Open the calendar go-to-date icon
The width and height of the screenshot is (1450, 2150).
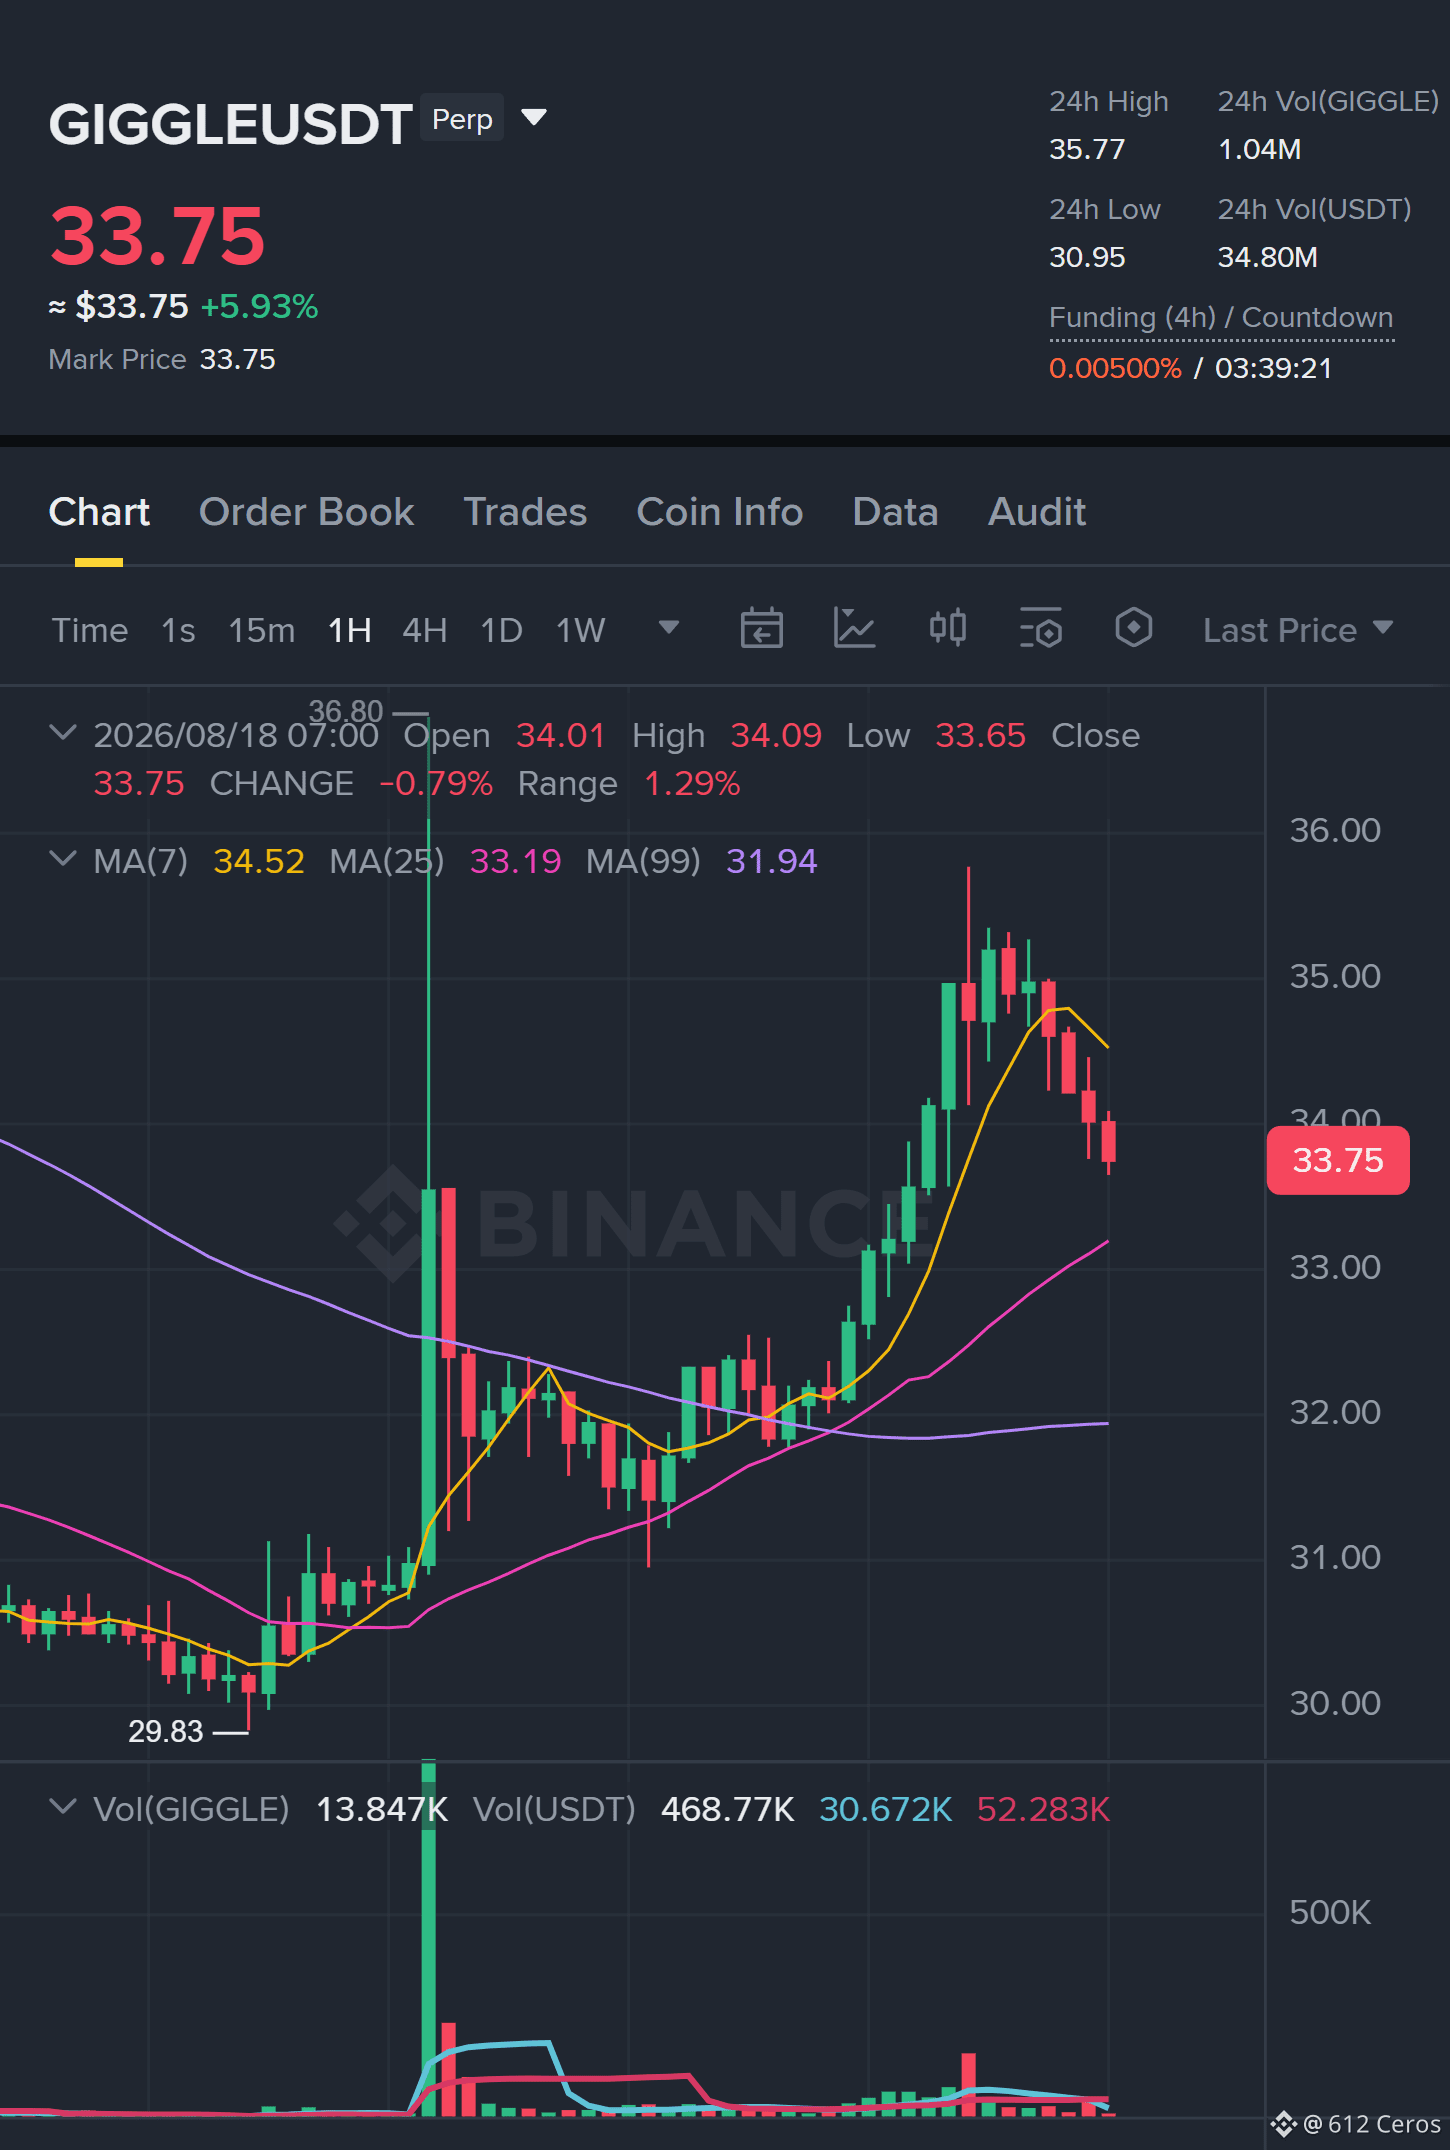coord(761,629)
